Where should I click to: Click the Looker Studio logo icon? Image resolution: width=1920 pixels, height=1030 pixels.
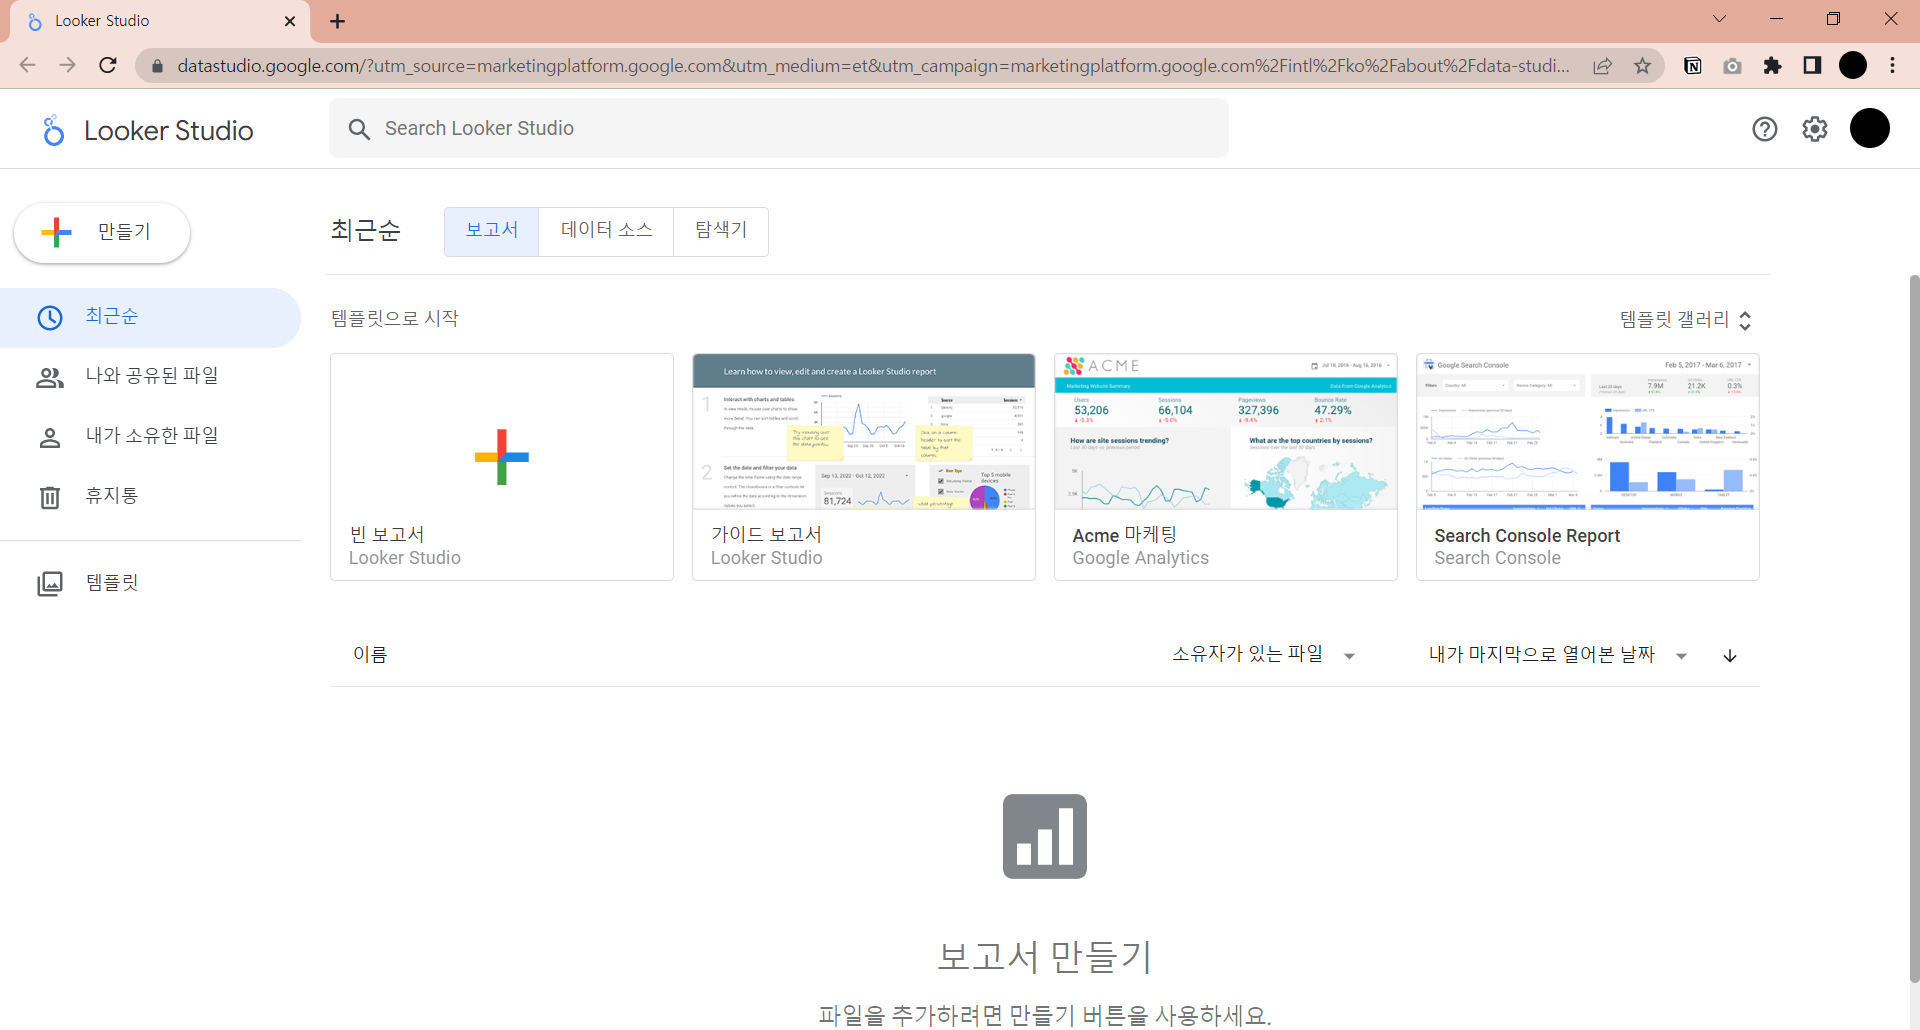[53, 130]
